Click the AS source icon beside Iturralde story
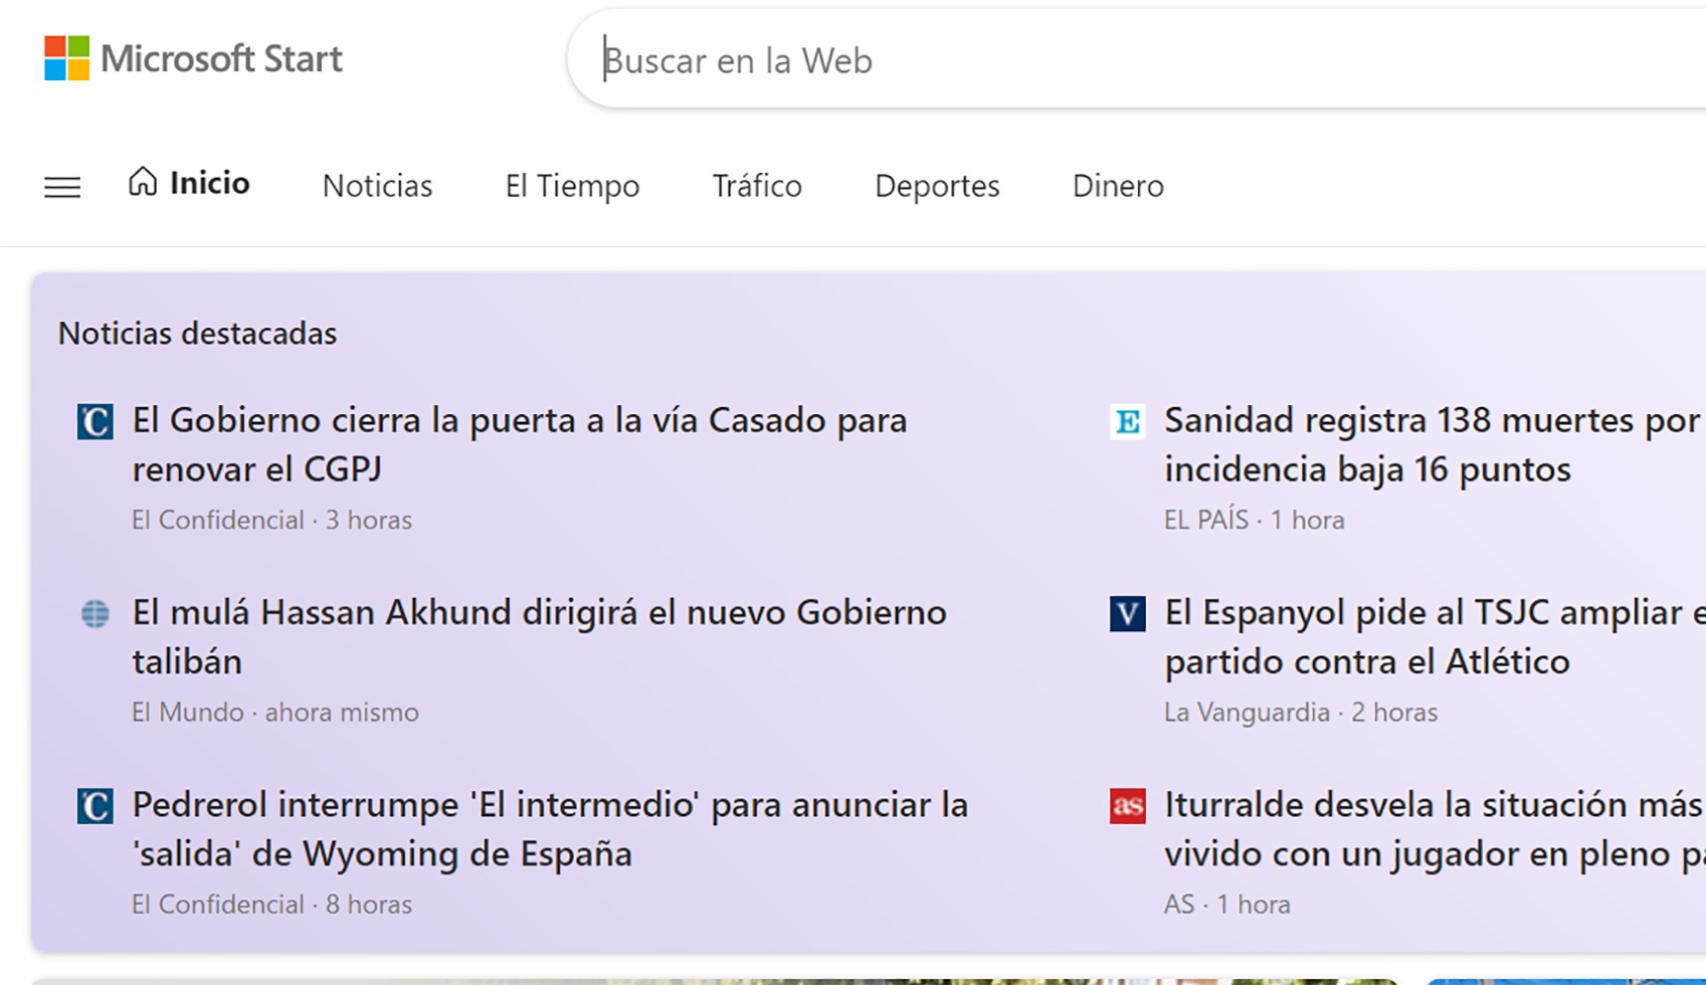 tap(1128, 807)
